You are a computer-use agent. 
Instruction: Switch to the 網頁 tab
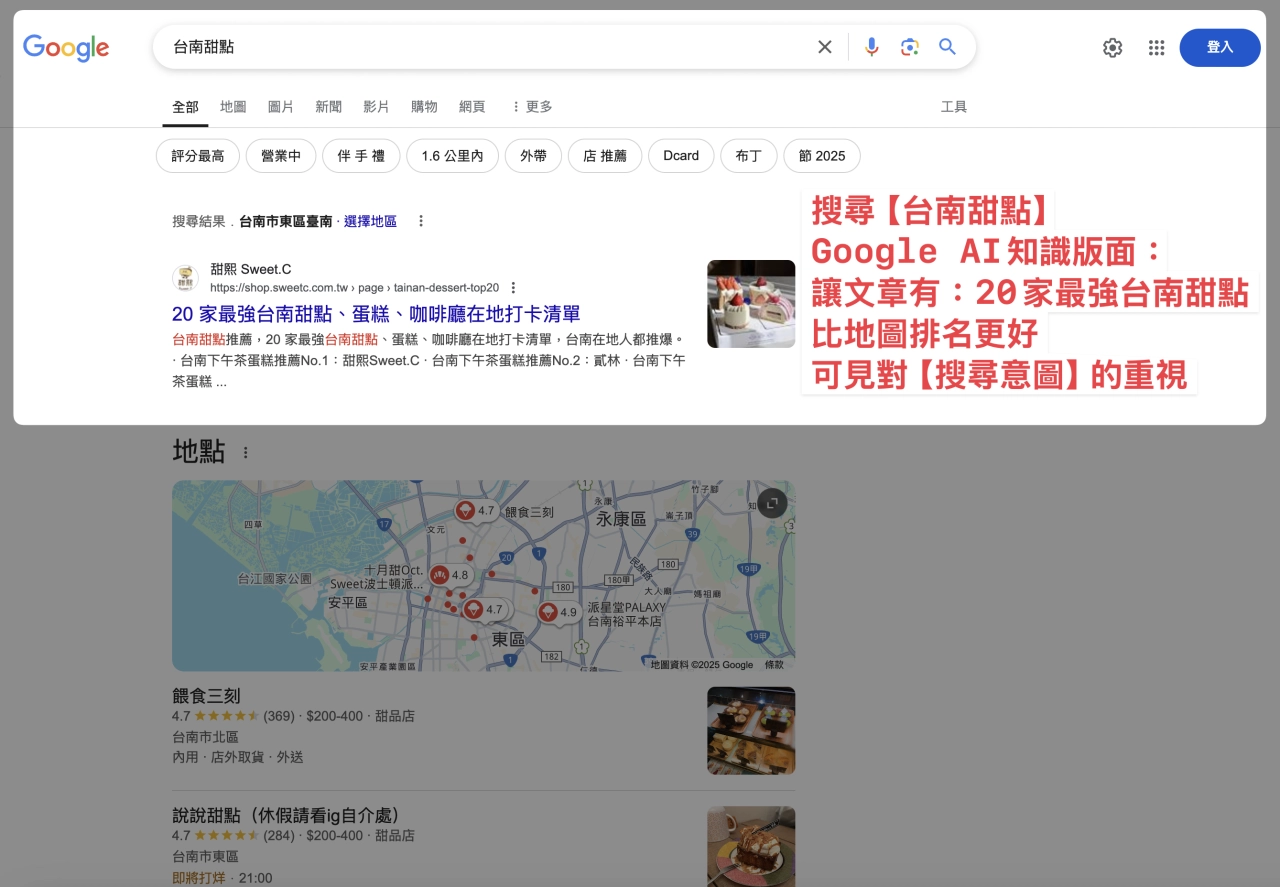tap(472, 107)
